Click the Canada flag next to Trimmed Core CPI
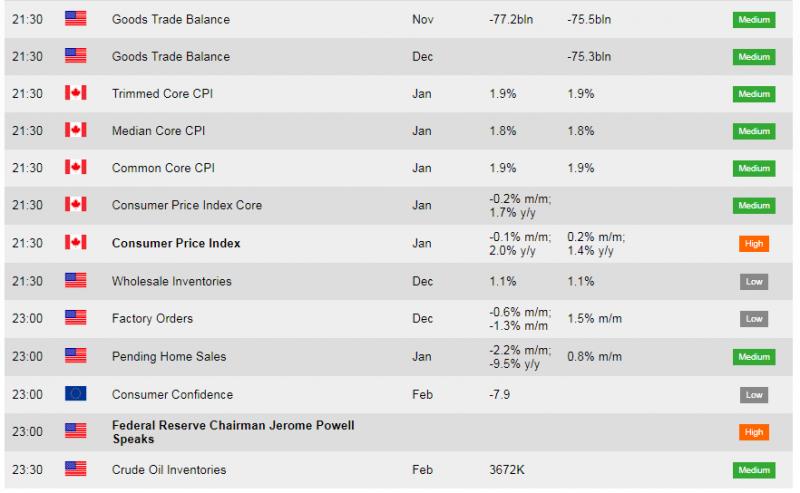The width and height of the screenshot is (800, 493). pyautogui.click(x=76, y=93)
